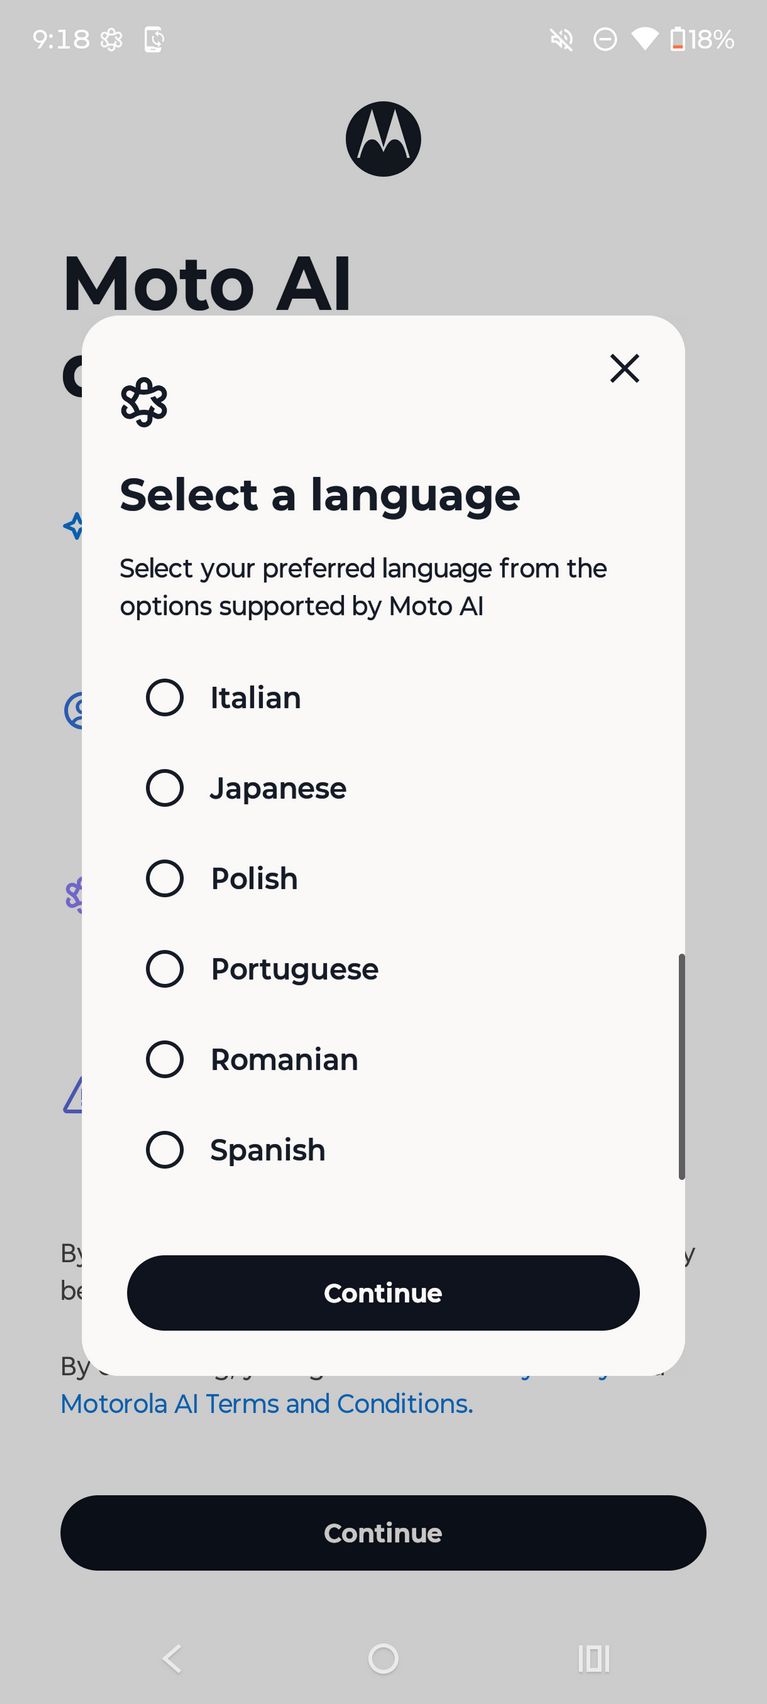Tap the Motorola logo at top

[383, 139]
